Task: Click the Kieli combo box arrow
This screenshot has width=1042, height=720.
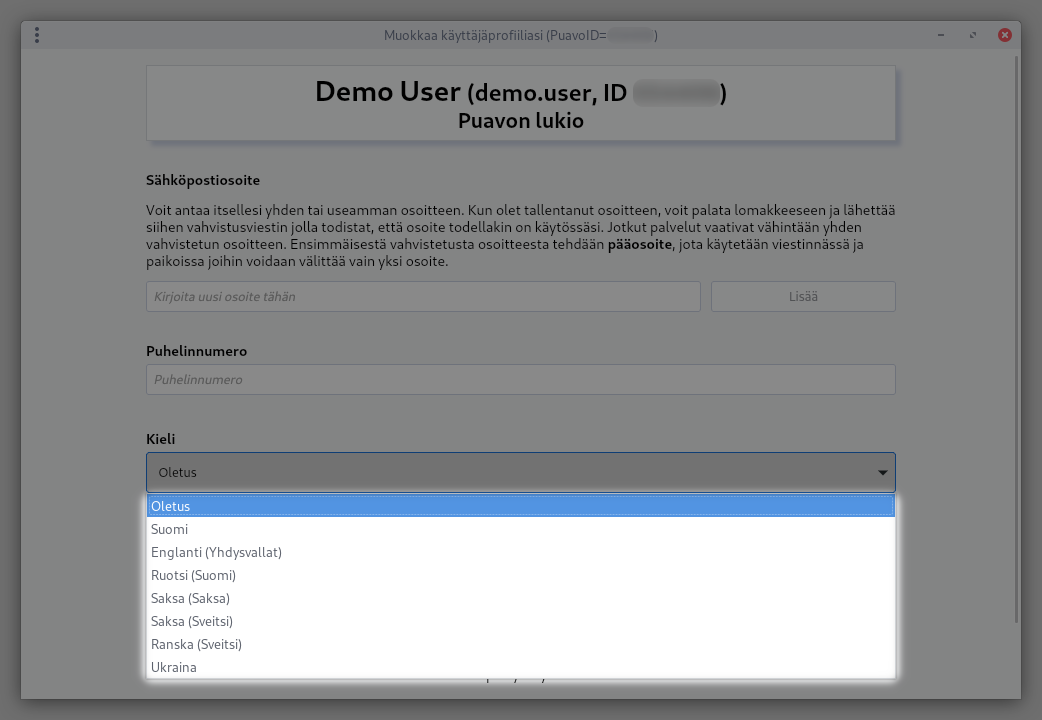Action: point(882,473)
